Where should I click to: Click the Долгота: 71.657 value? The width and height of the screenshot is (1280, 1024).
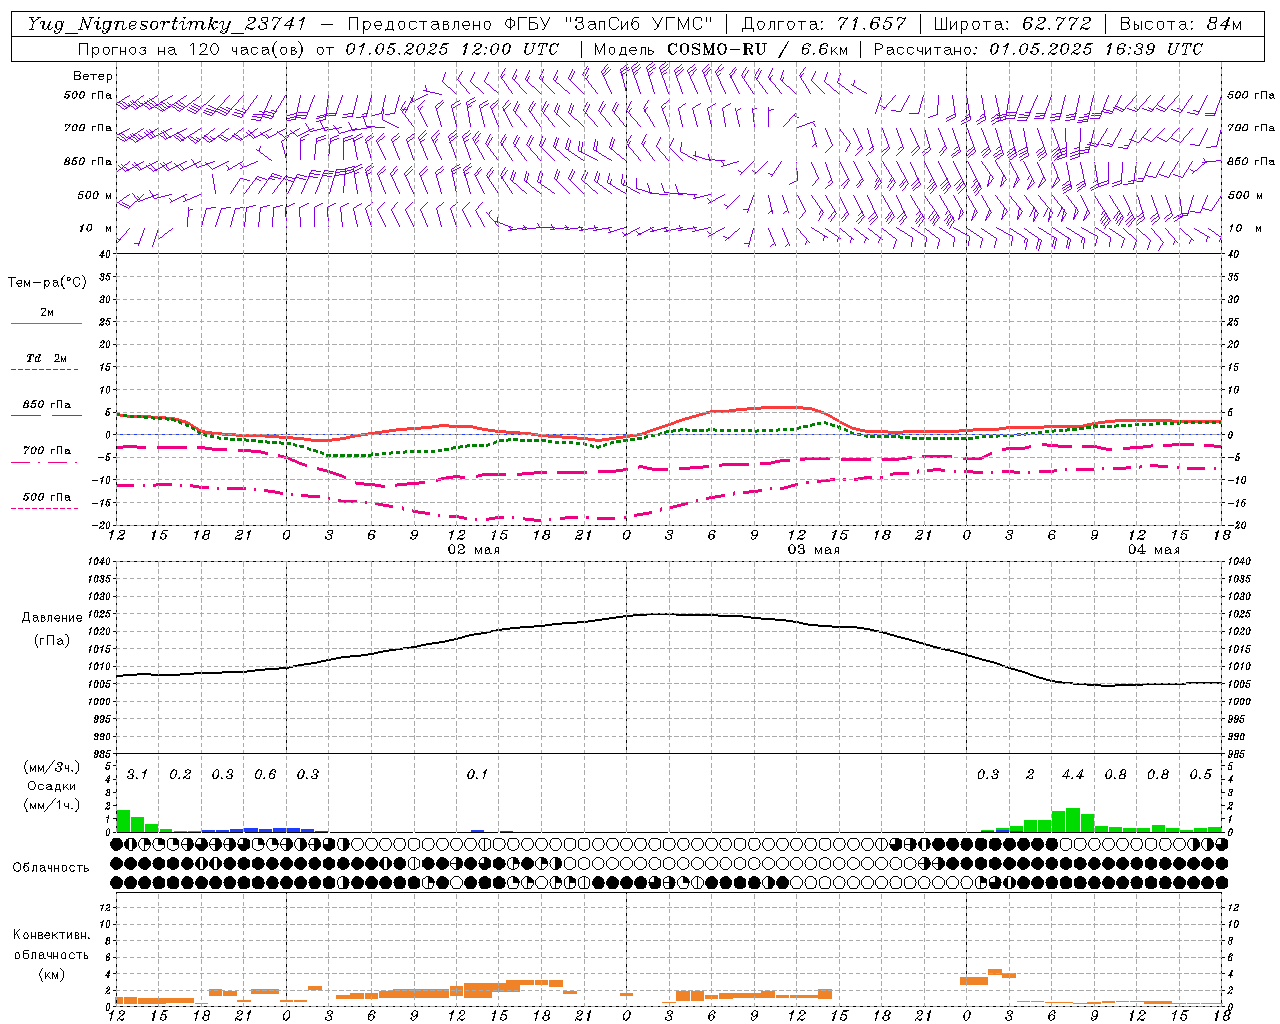tap(824, 24)
